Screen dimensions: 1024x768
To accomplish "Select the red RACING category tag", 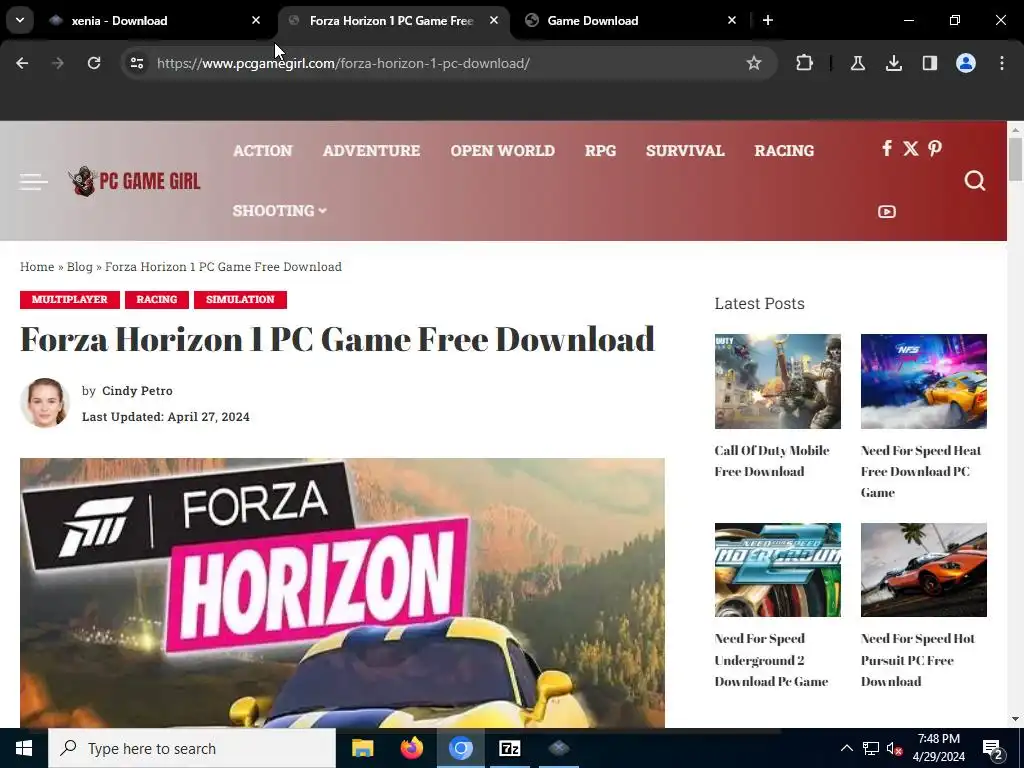I will click(x=157, y=299).
